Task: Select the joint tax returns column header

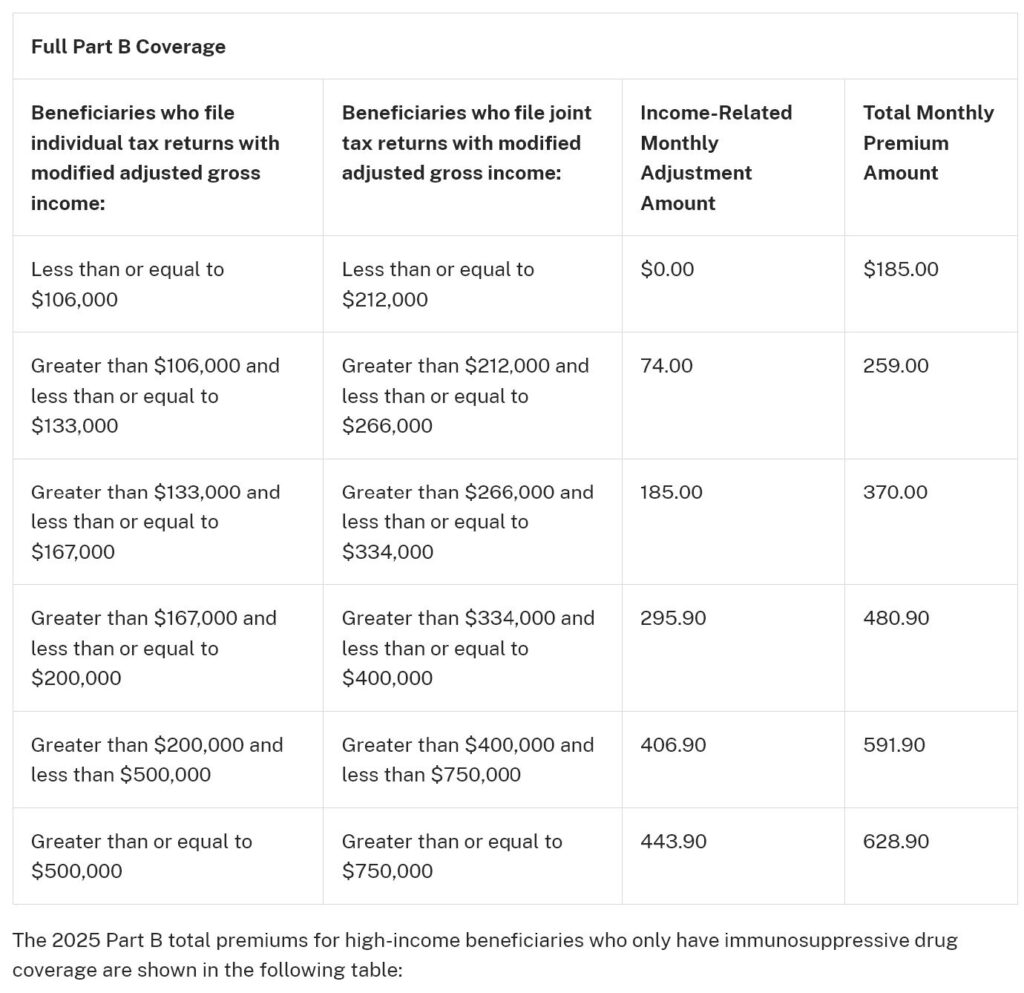Action: click(466, 142)
